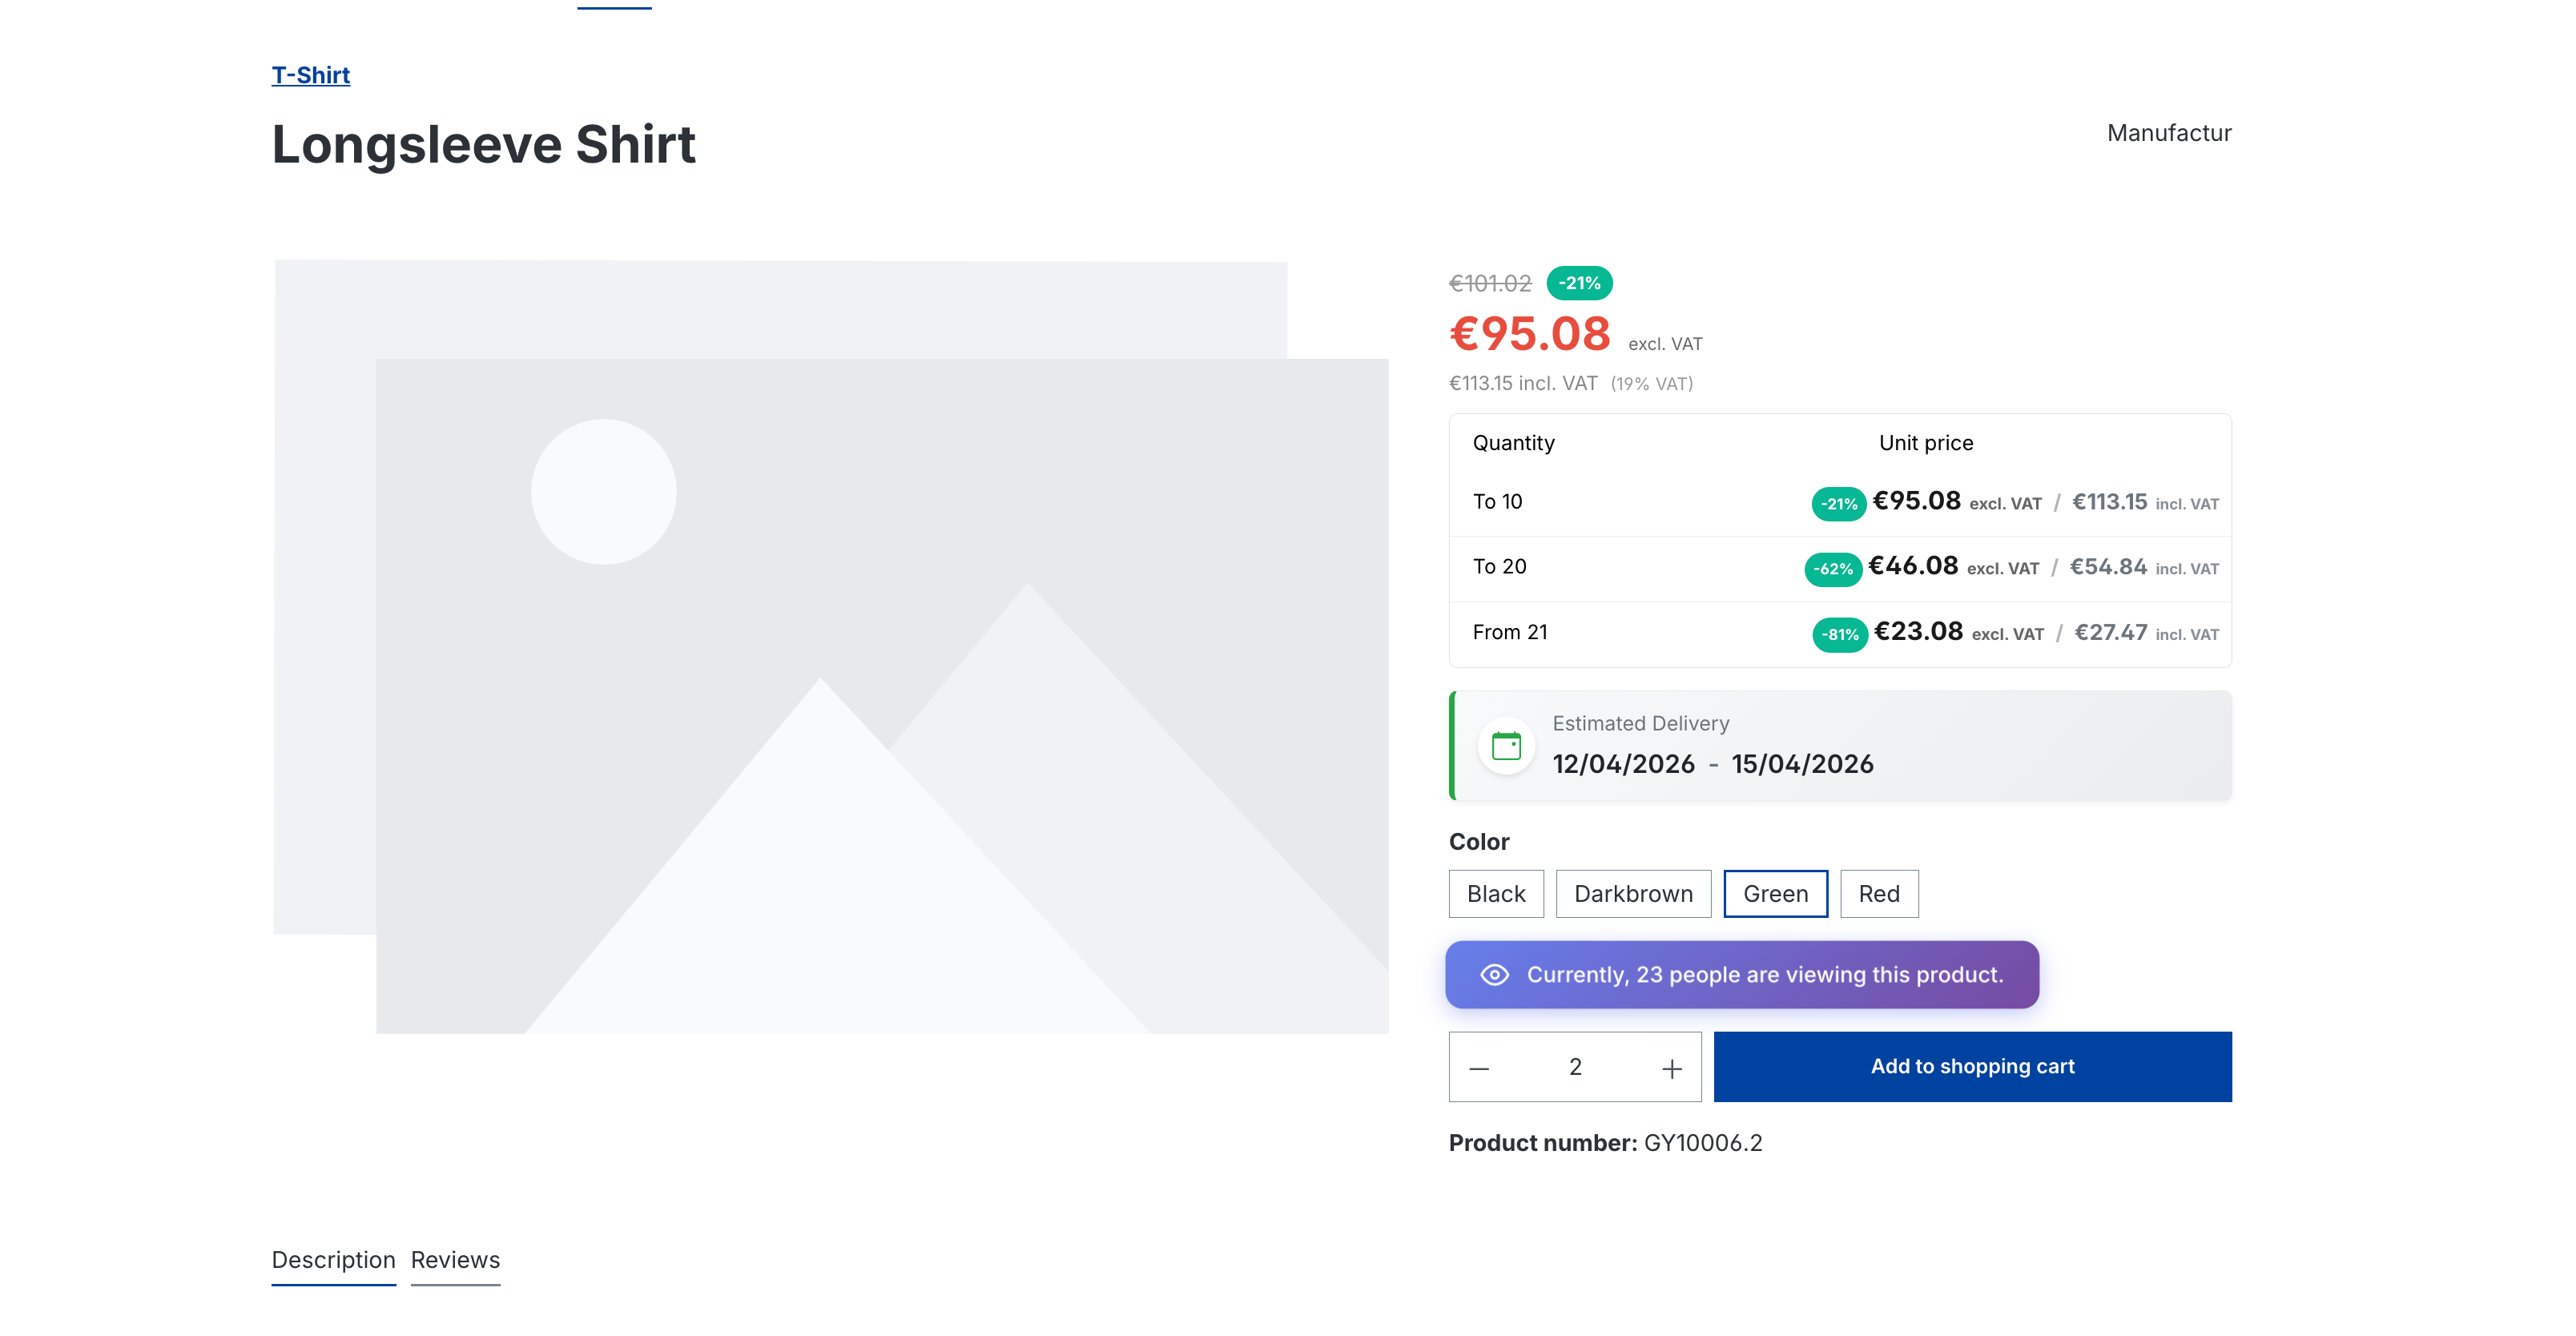Click the calendar icon in Estimated Delivery
The height and width of the screenshot is (1336, 2576).
1506,745
